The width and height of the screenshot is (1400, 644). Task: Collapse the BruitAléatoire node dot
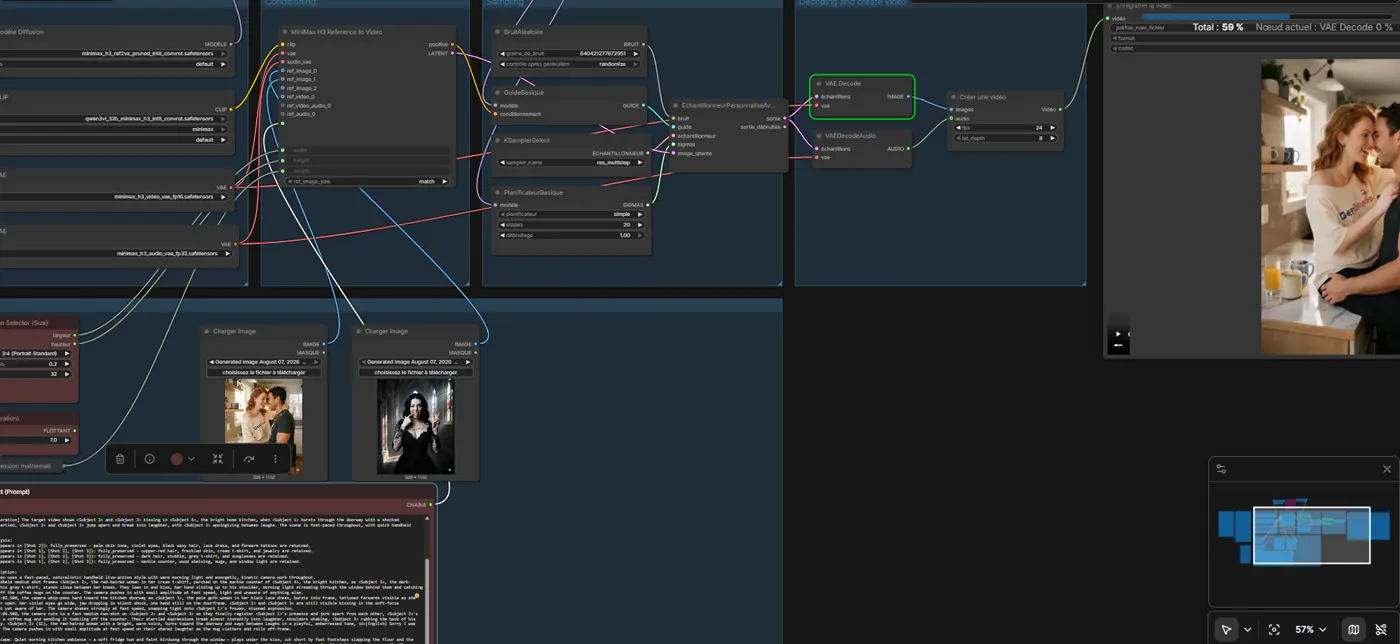tap(497, 32)
